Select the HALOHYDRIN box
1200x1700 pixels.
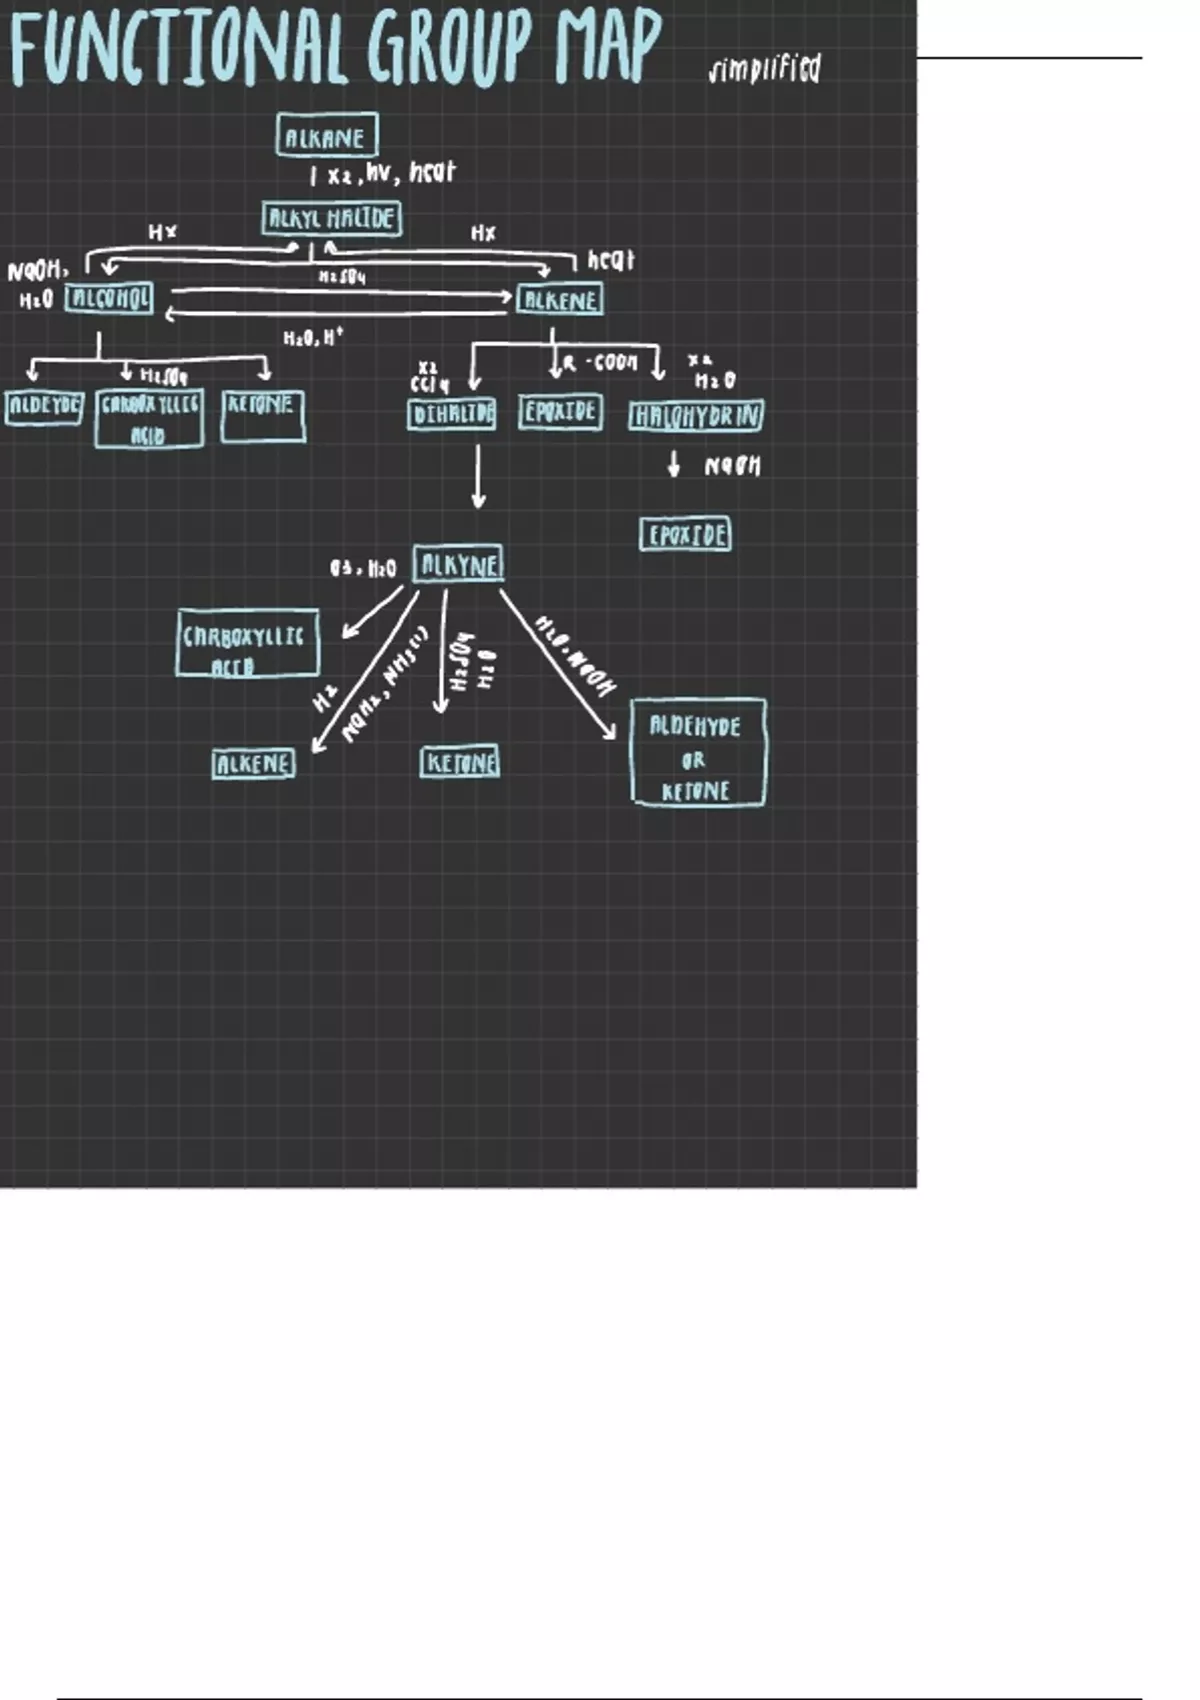696,416
